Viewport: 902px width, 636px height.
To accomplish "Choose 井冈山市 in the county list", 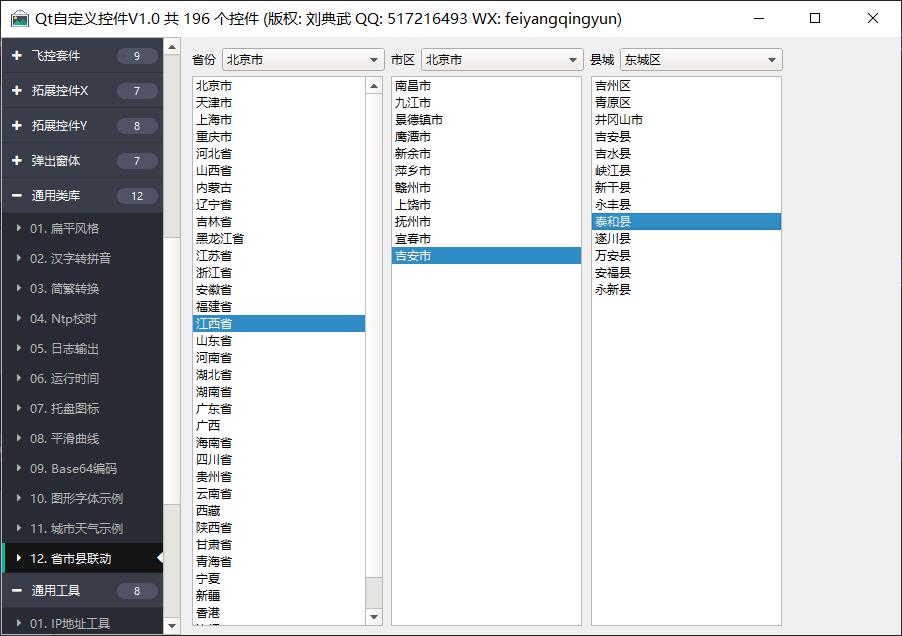I will (x=619, y=120).
